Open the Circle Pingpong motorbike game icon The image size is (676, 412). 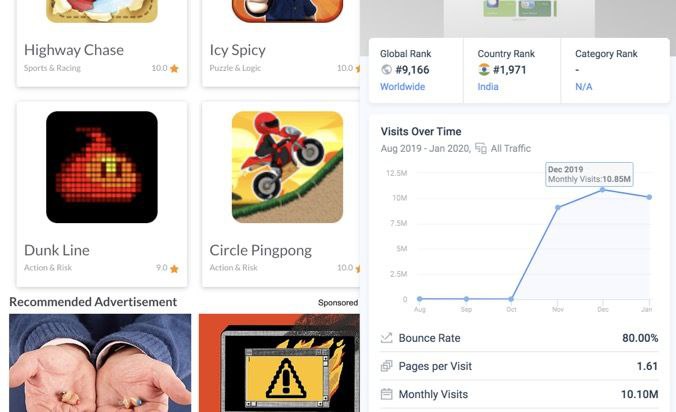tap(288, 167)
